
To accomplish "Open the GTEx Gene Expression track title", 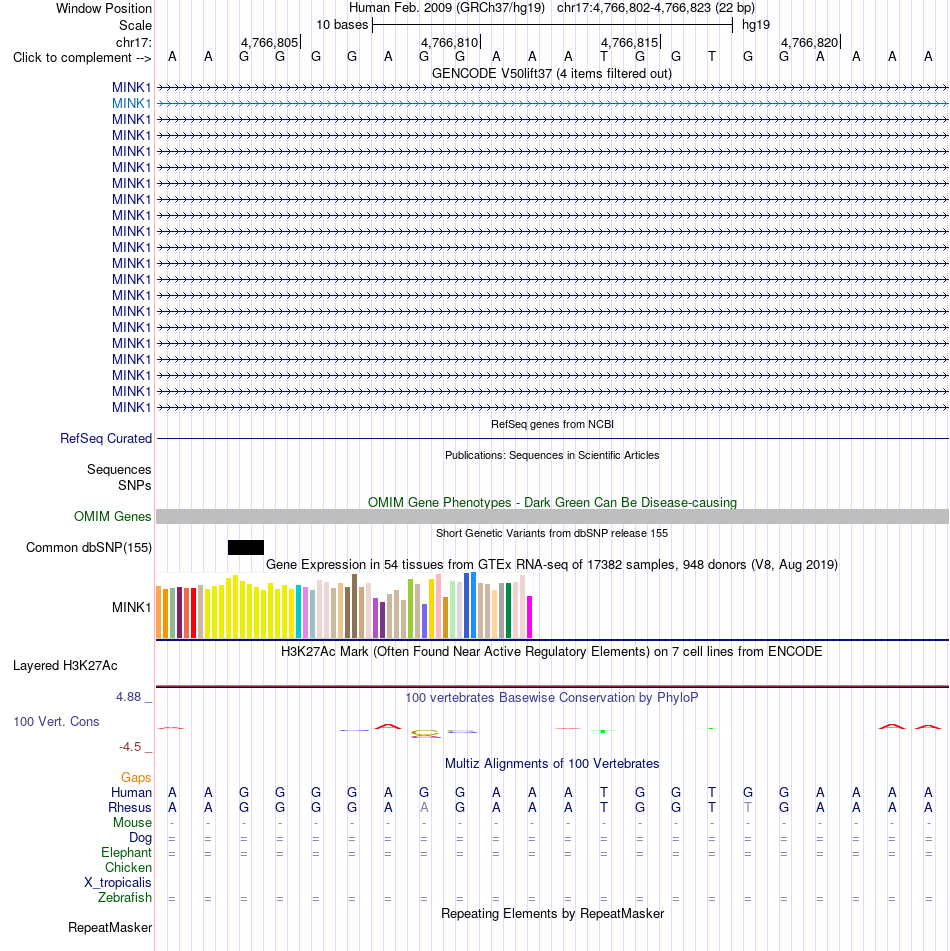I will tap(551, 565).
